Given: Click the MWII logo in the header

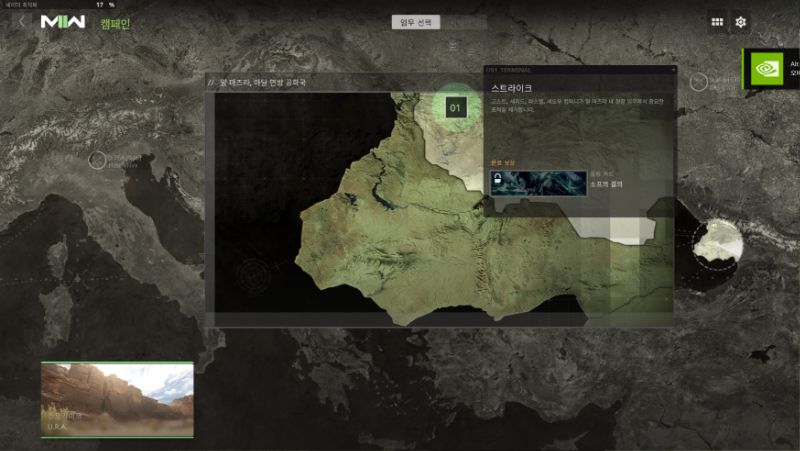Looking at the screenshot, I should tap(62, 22).
